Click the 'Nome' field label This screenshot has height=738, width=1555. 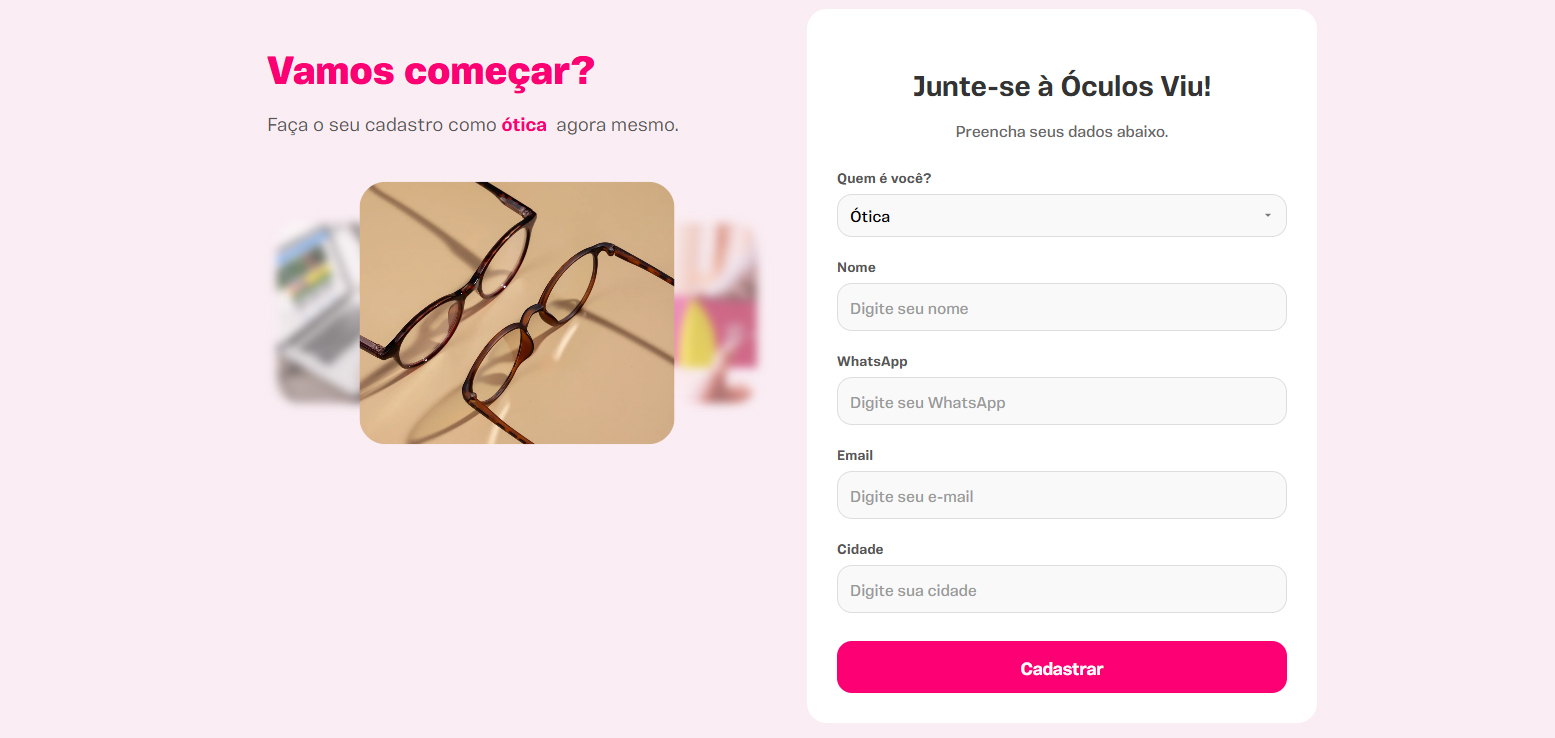click(x=856, y=267)
